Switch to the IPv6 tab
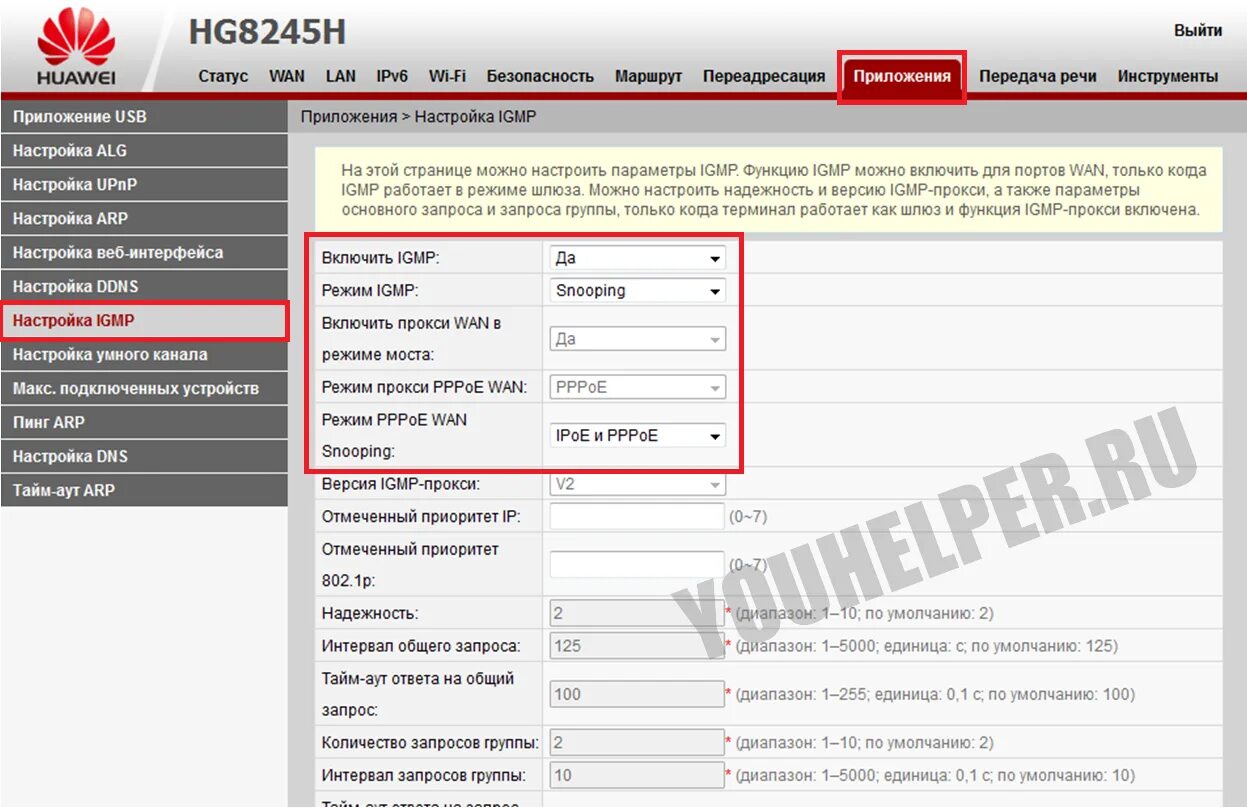 pyautogui.click(x=392, y=76)
